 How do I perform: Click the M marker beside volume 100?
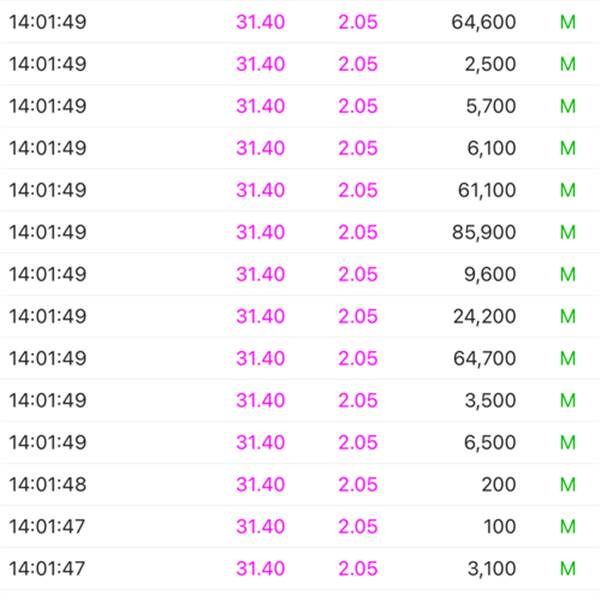coord(568,526)
